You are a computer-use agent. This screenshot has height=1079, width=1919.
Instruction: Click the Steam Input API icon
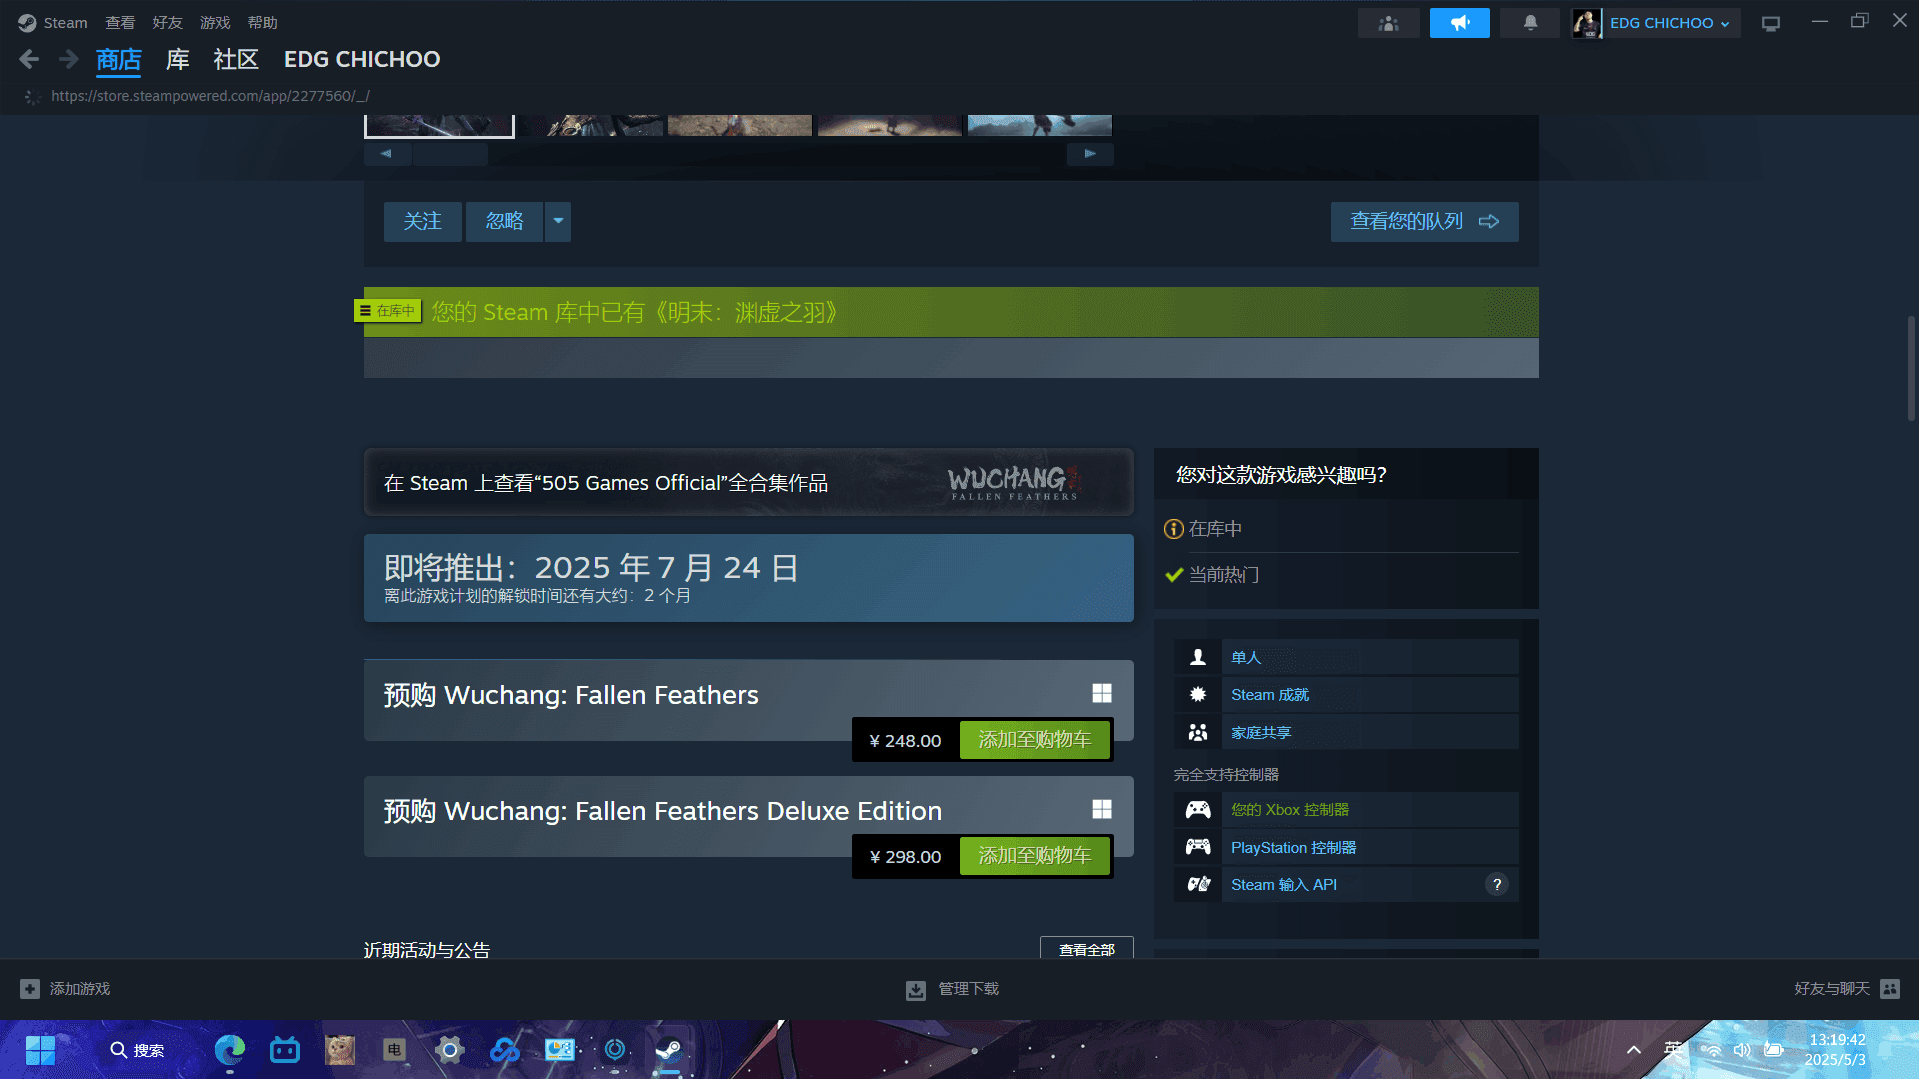point(1197,884)
